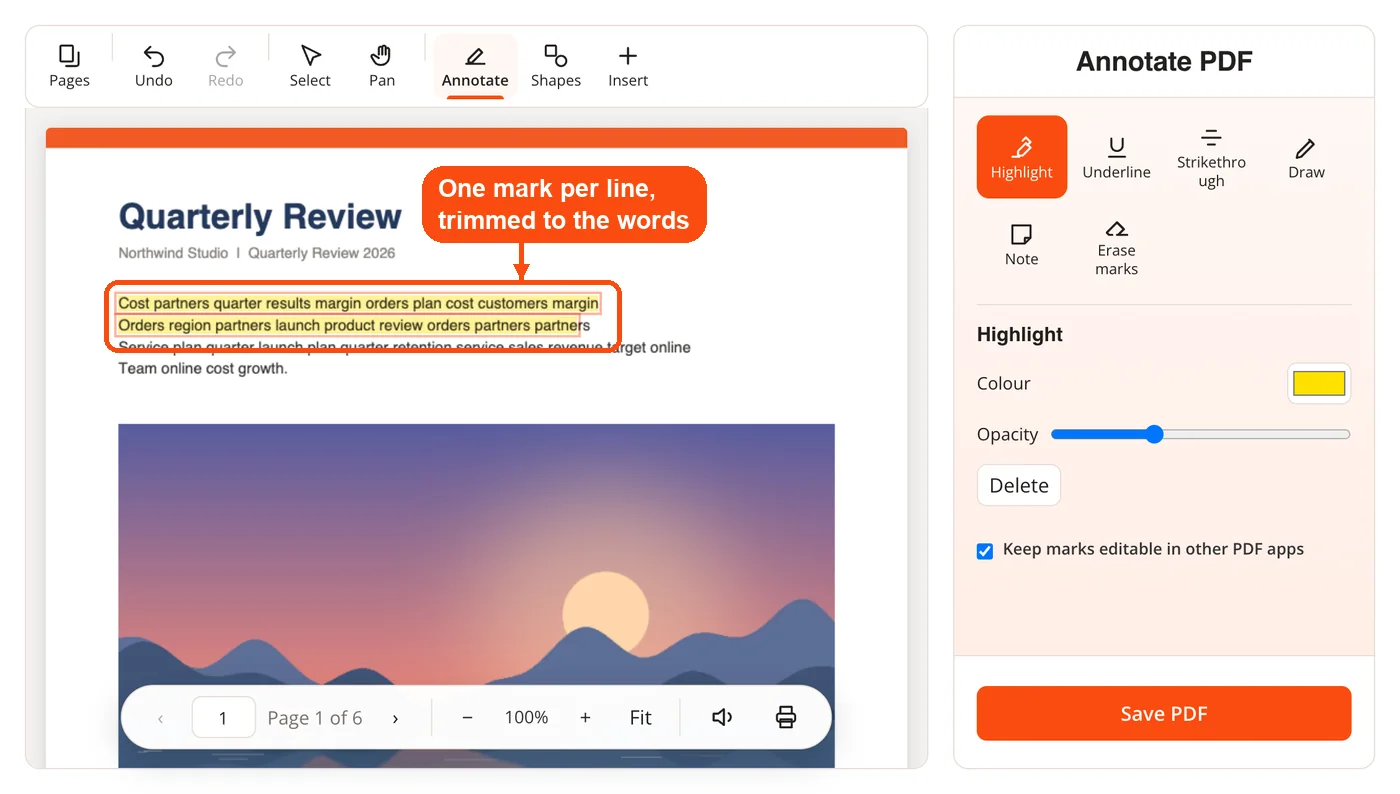Toggle Keep marks editable checkbox
The width and height of the screenshot is (1400, 794).
coord(985,551)
